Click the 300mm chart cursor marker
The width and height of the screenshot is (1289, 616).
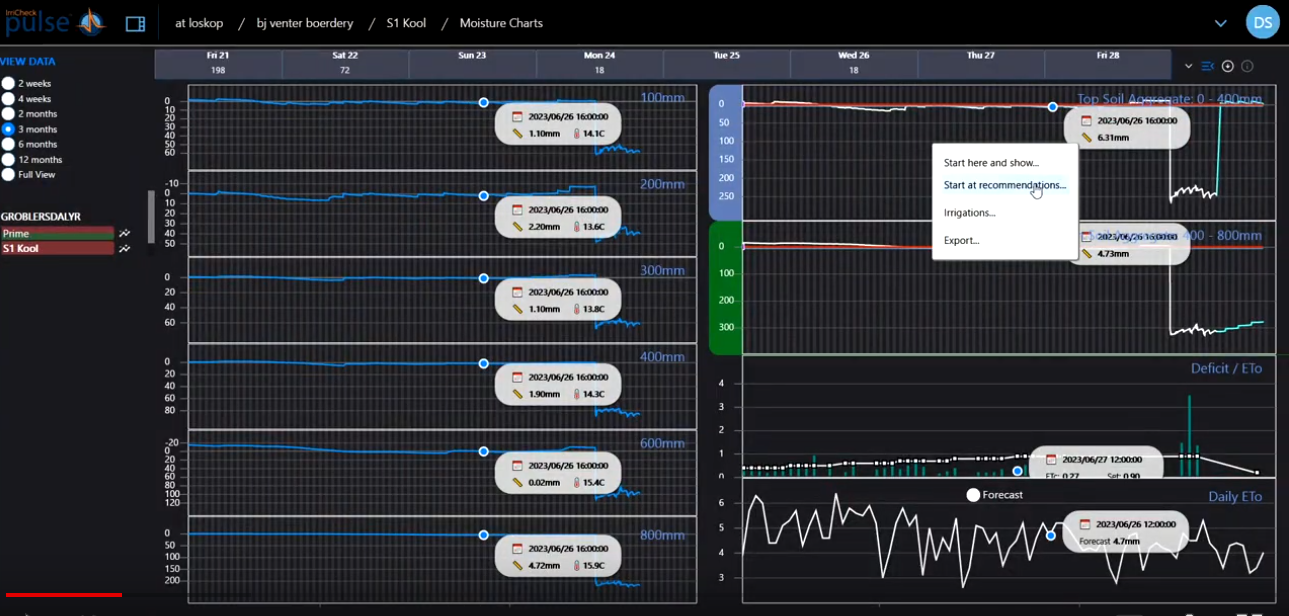pyautogui.click(x=484, y=279)
